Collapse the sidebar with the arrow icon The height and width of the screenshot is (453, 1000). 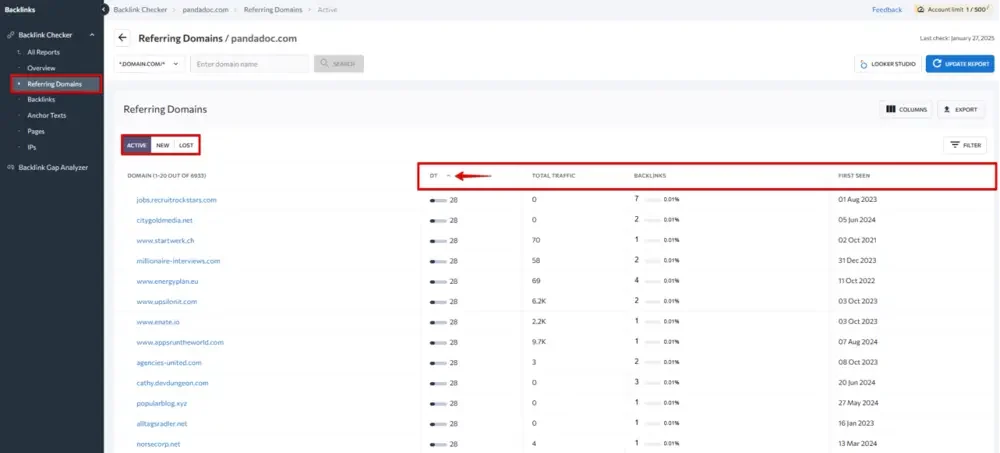pos(105,10)
